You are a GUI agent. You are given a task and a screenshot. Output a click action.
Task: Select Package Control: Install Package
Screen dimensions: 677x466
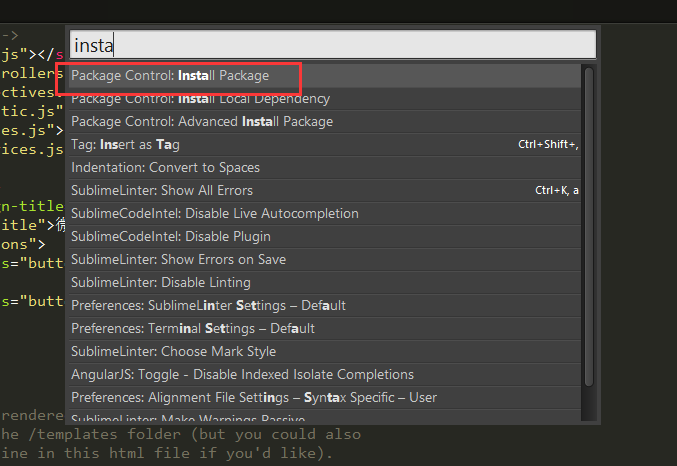(325, 76)
